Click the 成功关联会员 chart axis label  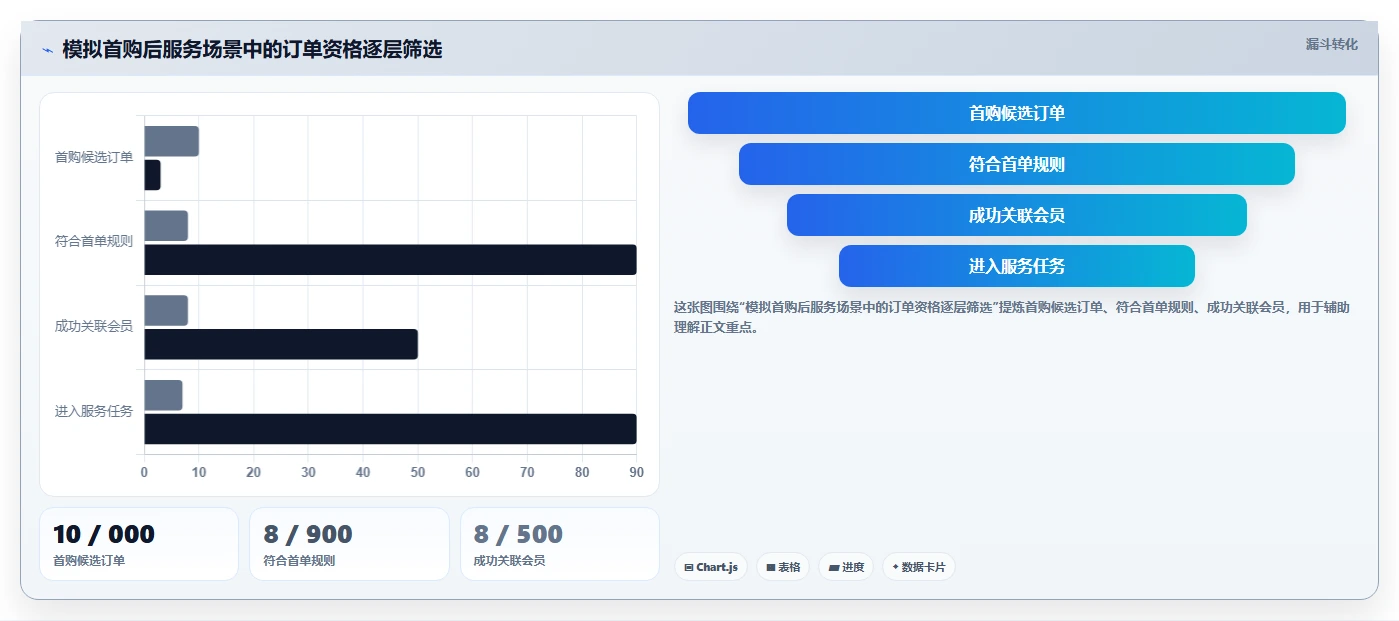pyautogui.click(x=94, y=326)
